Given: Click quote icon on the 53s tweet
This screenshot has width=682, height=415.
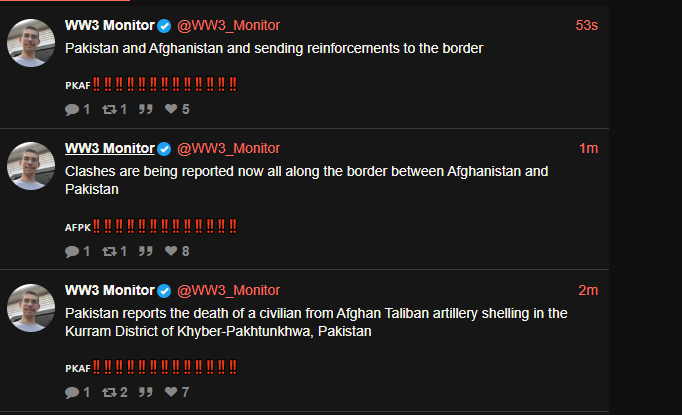Looking at the screenshot, I should point(146,109).
